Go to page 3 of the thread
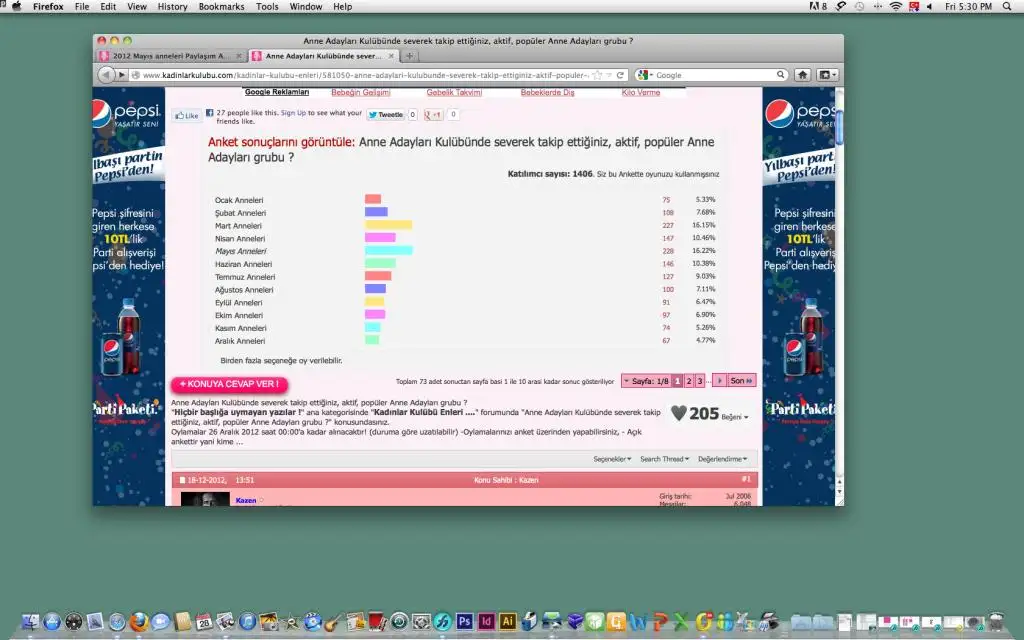1024x640 pixels. tap(699, 381)
